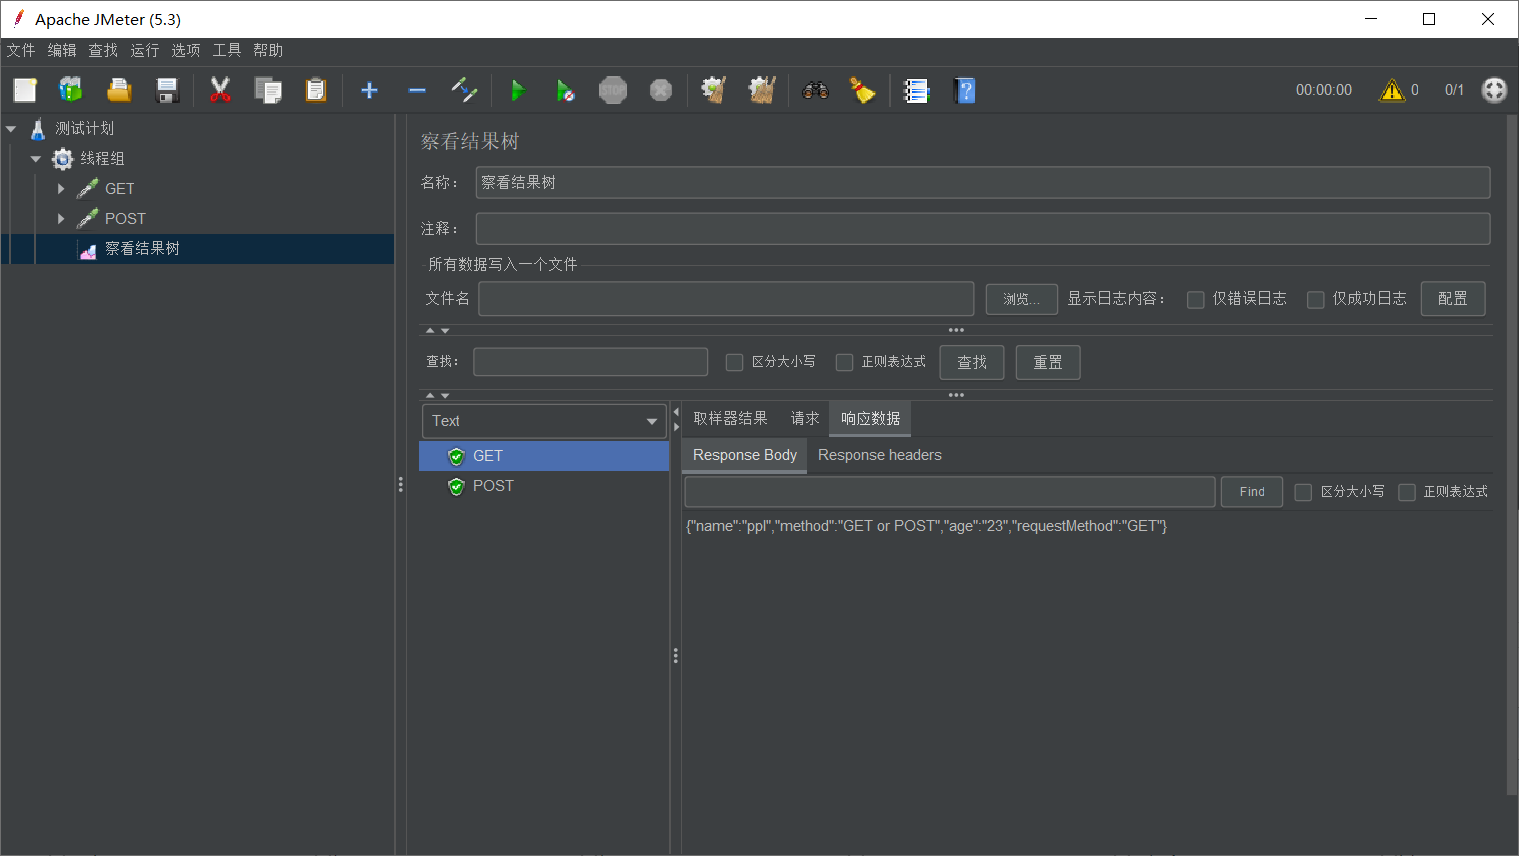The height and width of the screenshot is (856, 1519).
Task: Switch to 取样器结果 tab
Action: click(730, 419)
